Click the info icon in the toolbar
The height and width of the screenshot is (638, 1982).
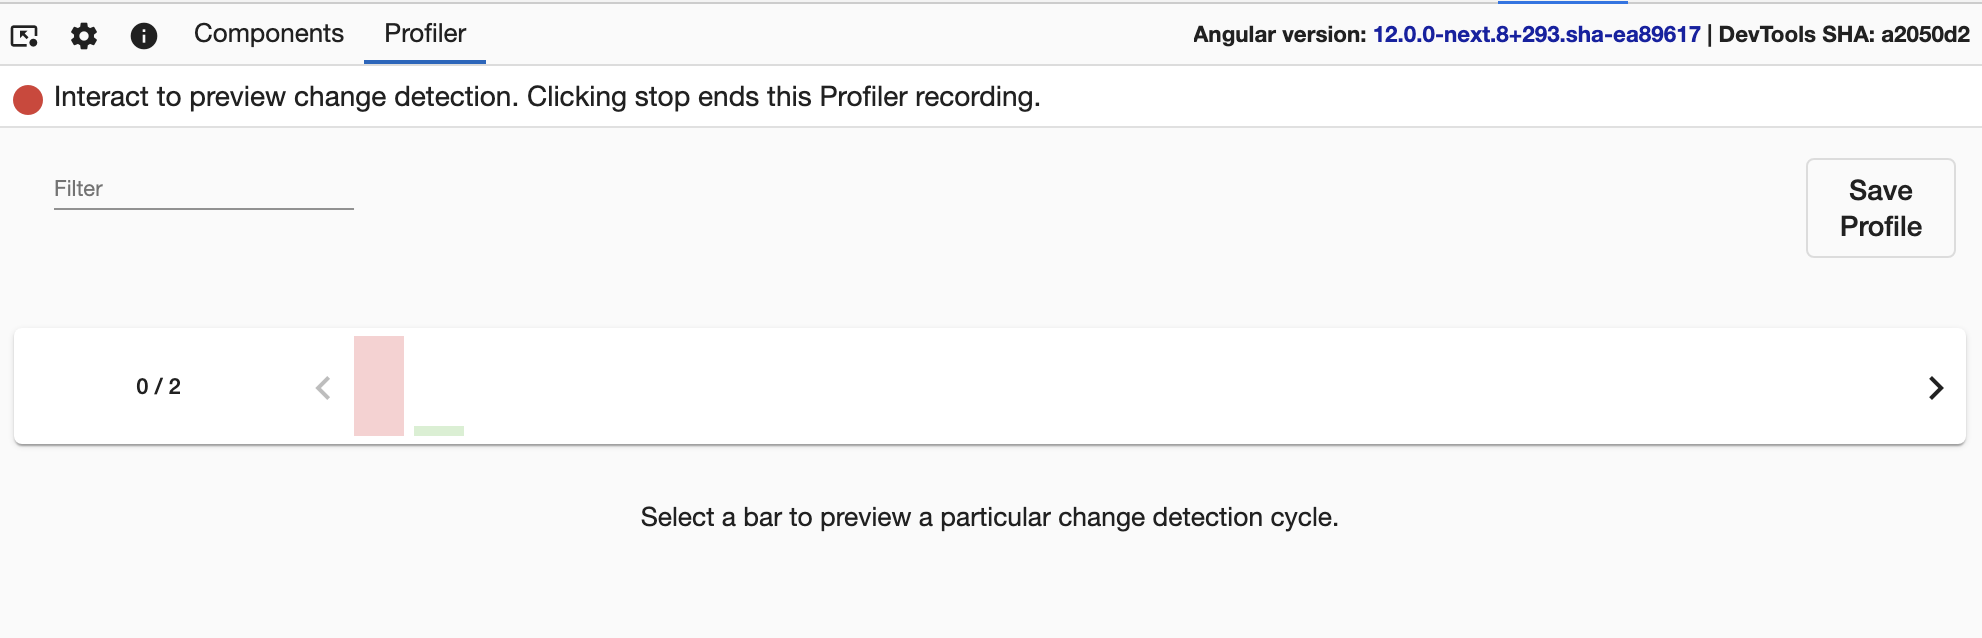(143, 34)
